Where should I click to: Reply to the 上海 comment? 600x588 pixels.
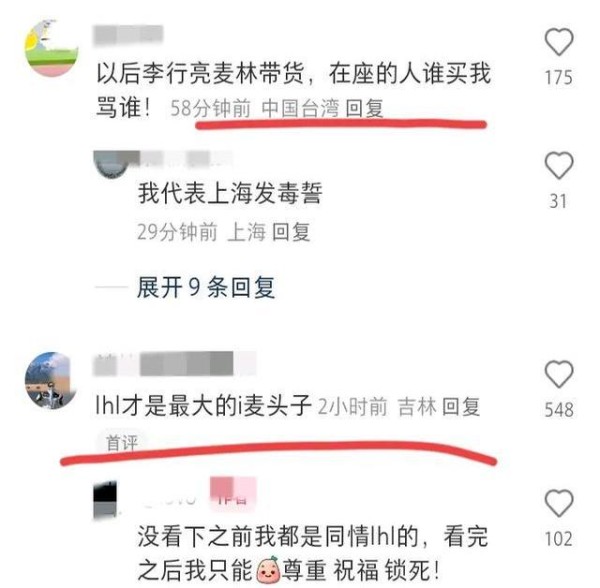291,232
